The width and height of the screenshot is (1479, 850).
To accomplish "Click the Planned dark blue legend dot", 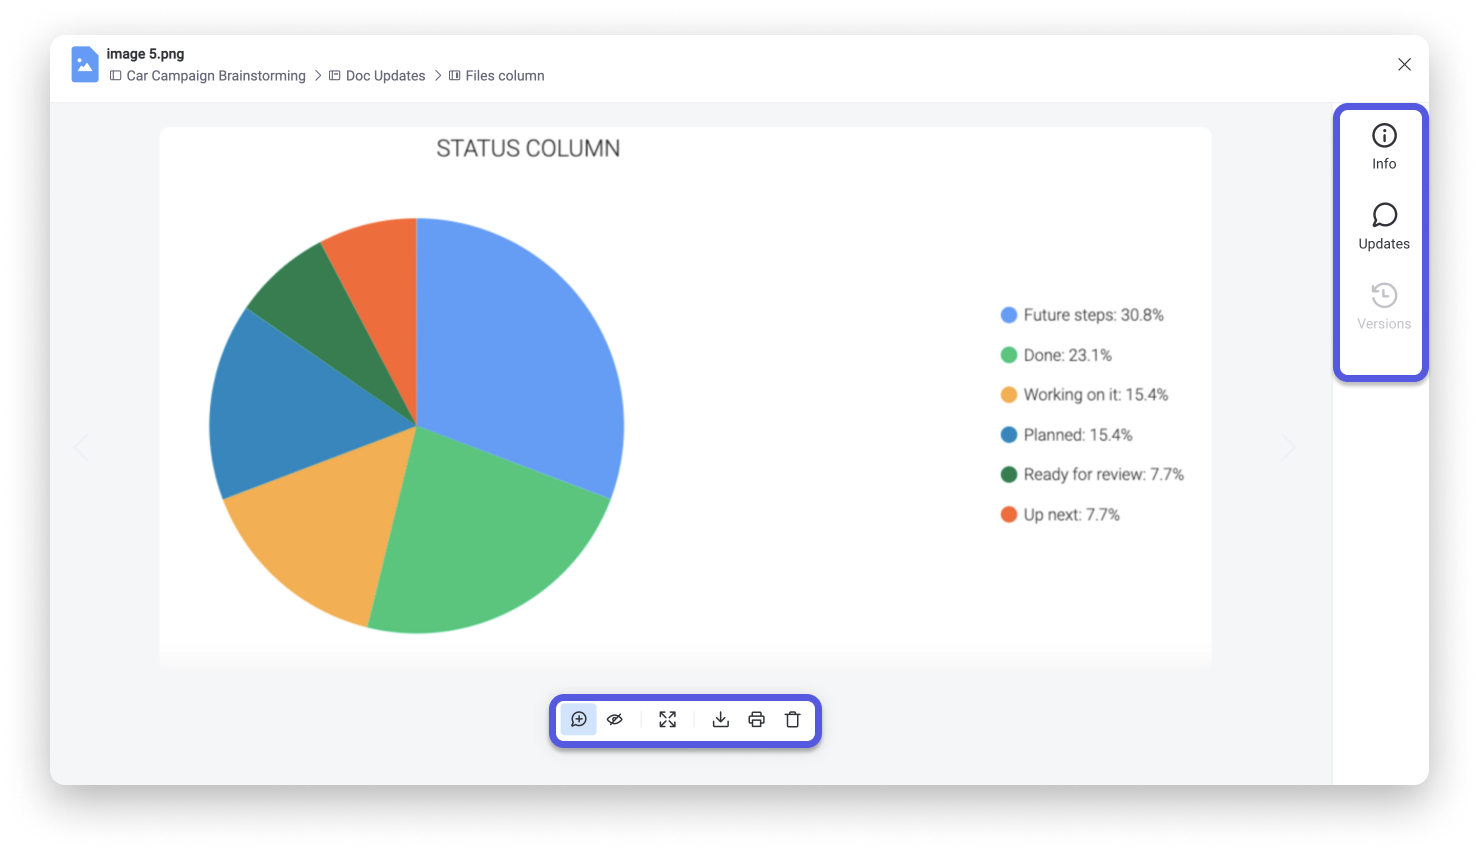I will click(x=1009, y=435).
